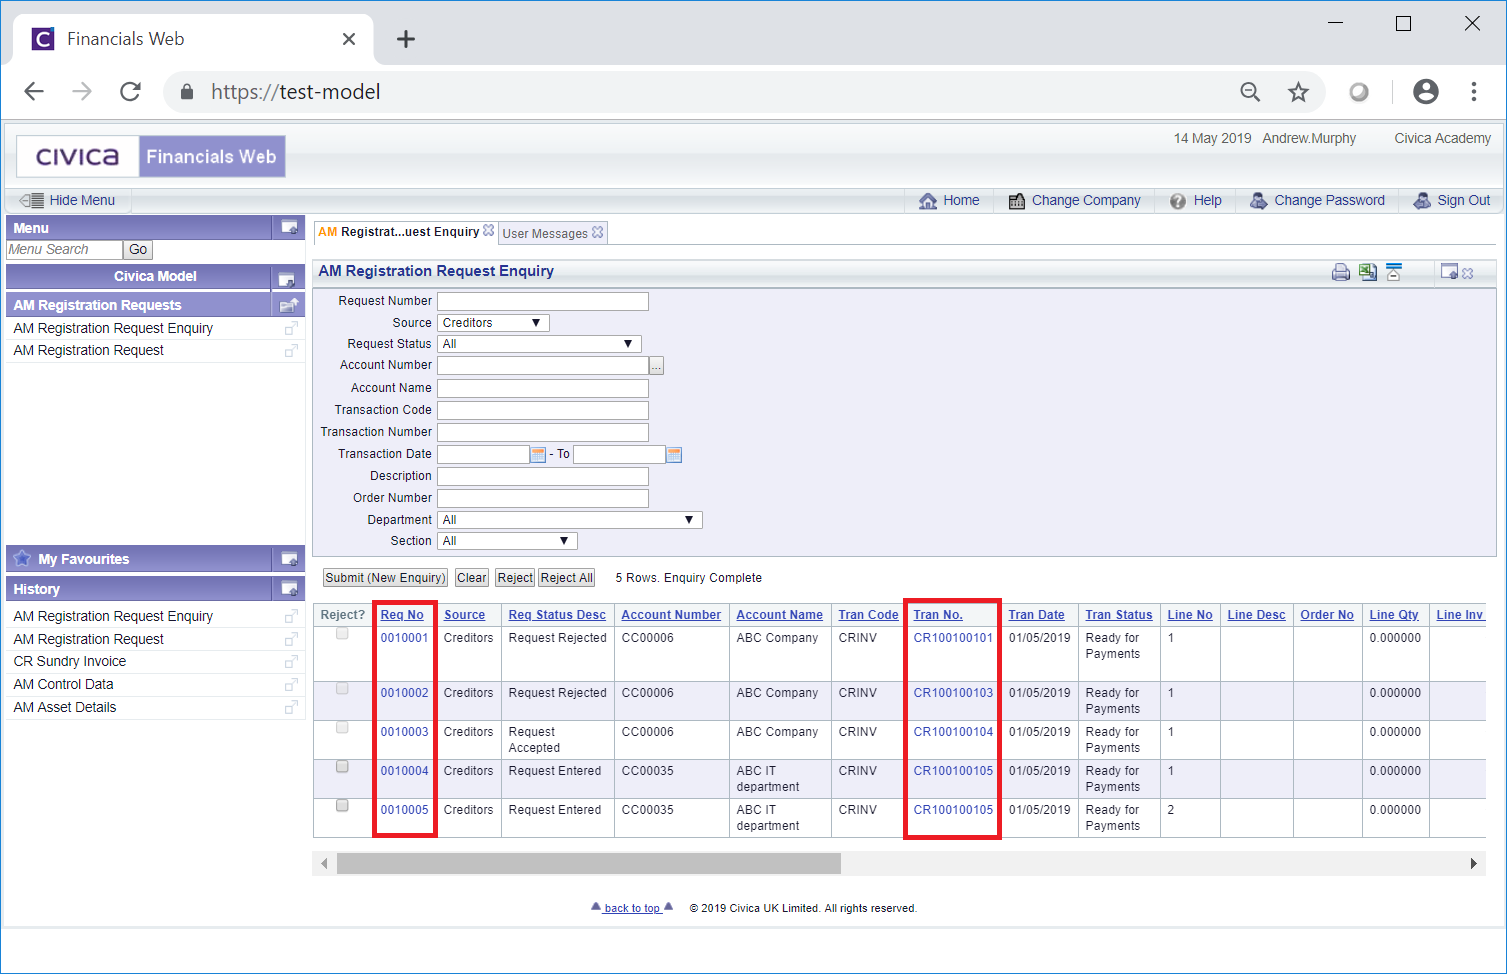
Task: Click Submit (New Enquiry) button
Action: point(385,578)
